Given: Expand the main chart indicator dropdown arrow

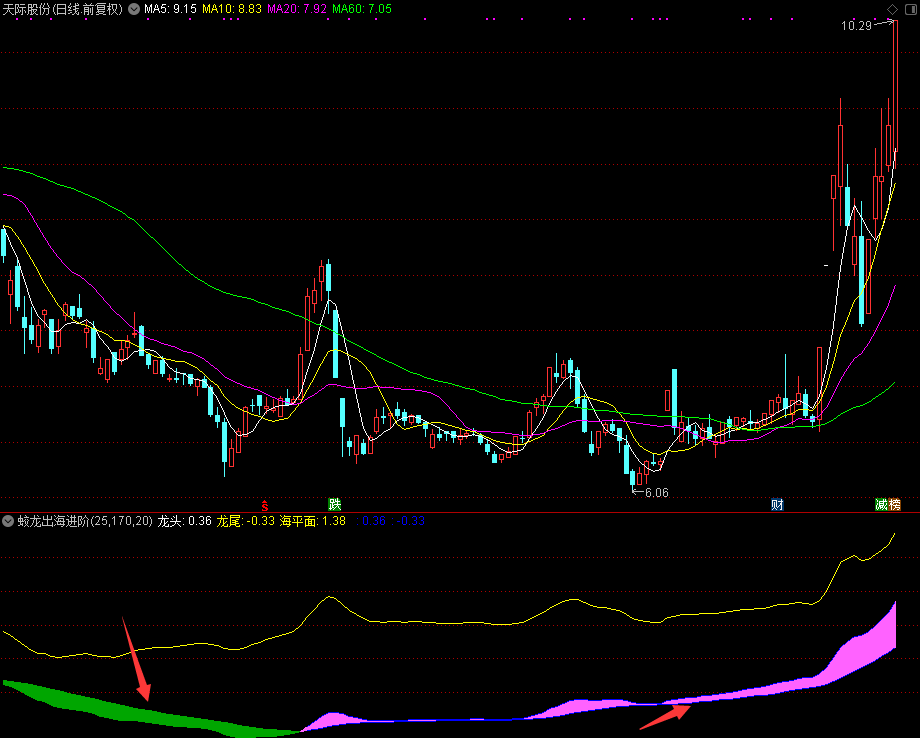Looking at the screenshot, I should [x=134, y=9].
